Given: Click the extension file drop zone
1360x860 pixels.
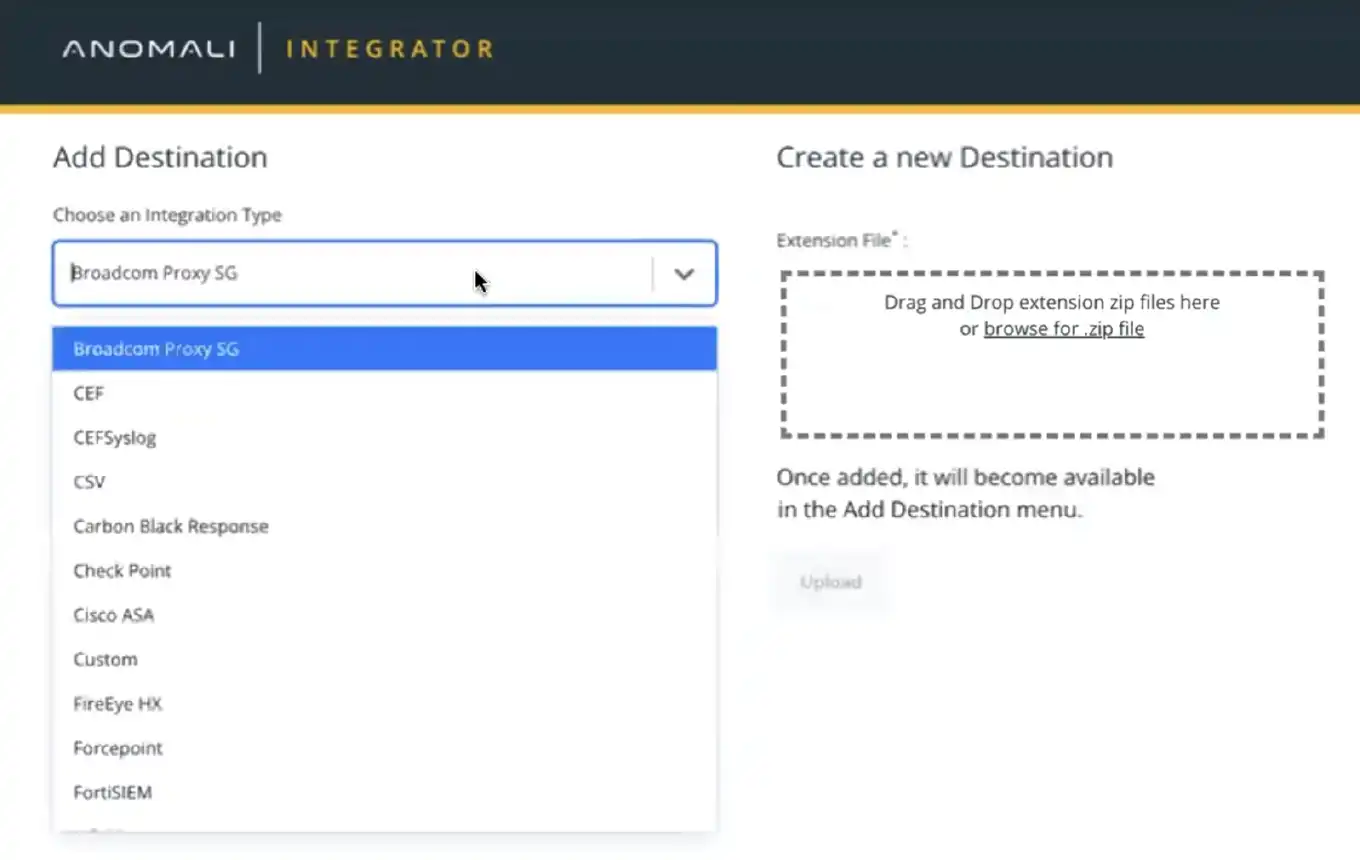Looking at the screenshot, I should point(1052,354).
